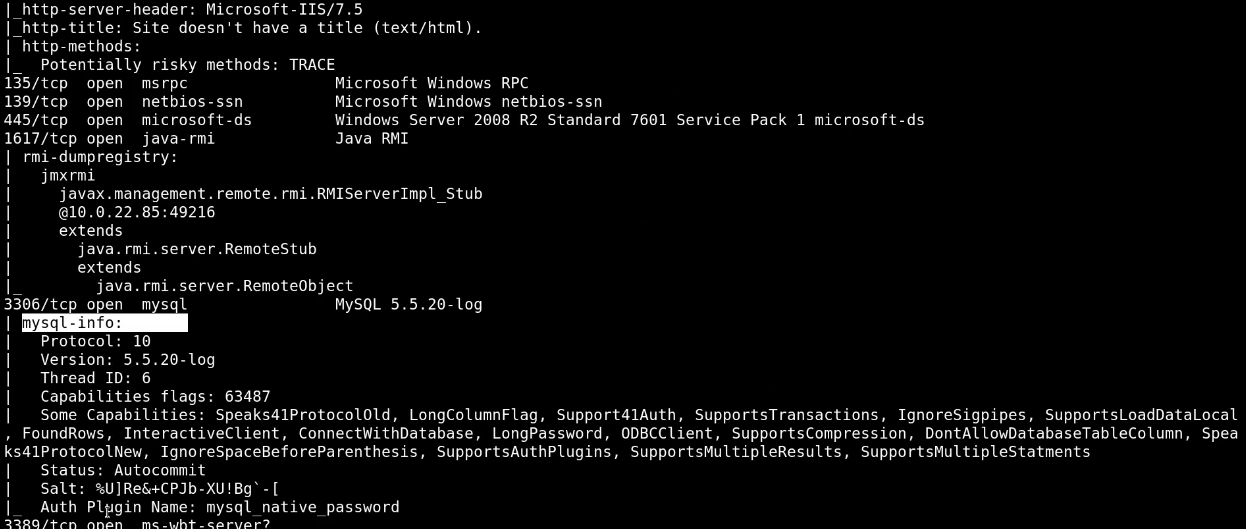Image resolution: width=1246 pixels, height=529 pixels.
Task: Click the Thread ID: 6 line
Action: tap(95, 378)
